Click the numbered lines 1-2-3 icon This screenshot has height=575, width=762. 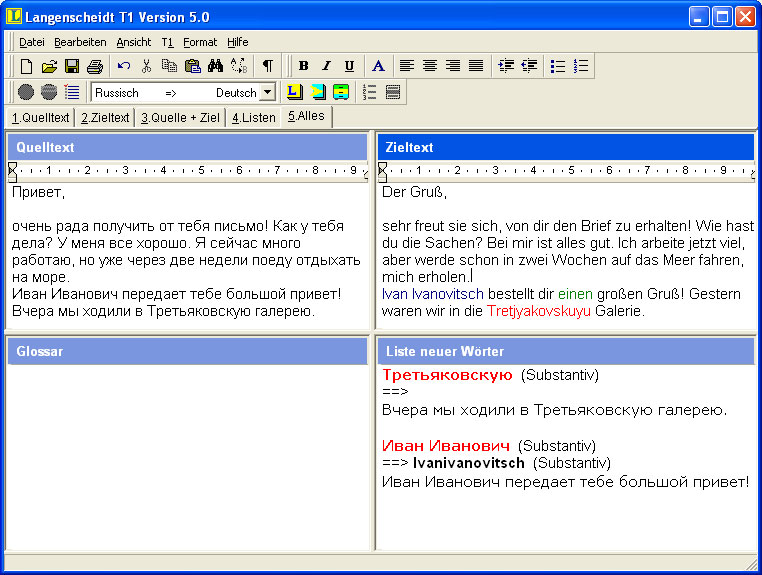click(x=369, y=92)
